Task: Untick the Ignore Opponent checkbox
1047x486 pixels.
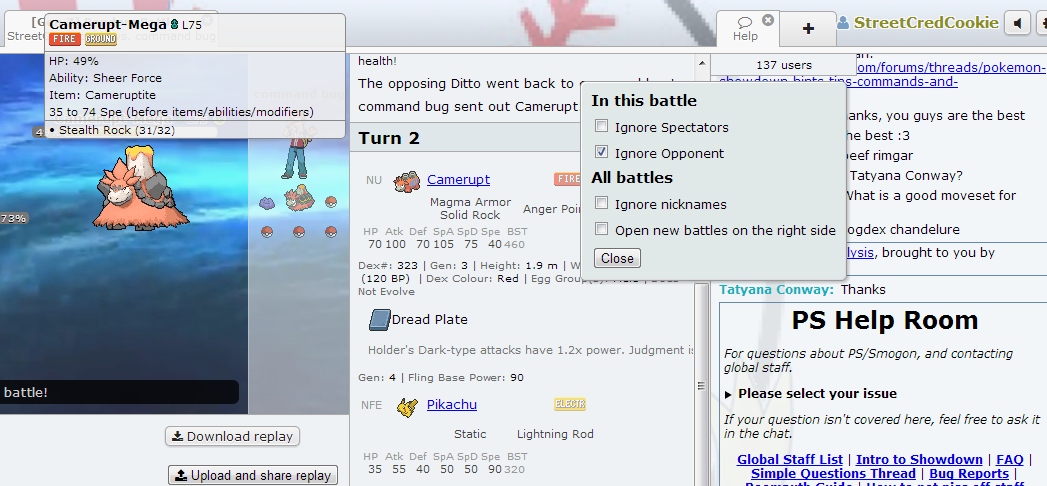Action: (x=602, y=152)
